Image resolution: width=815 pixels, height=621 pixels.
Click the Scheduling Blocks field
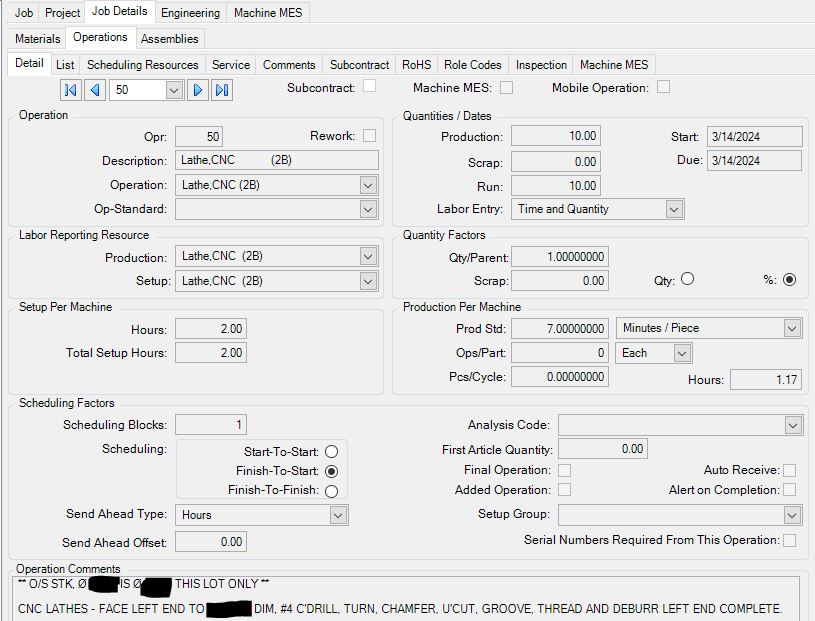[x=211, y=425]
